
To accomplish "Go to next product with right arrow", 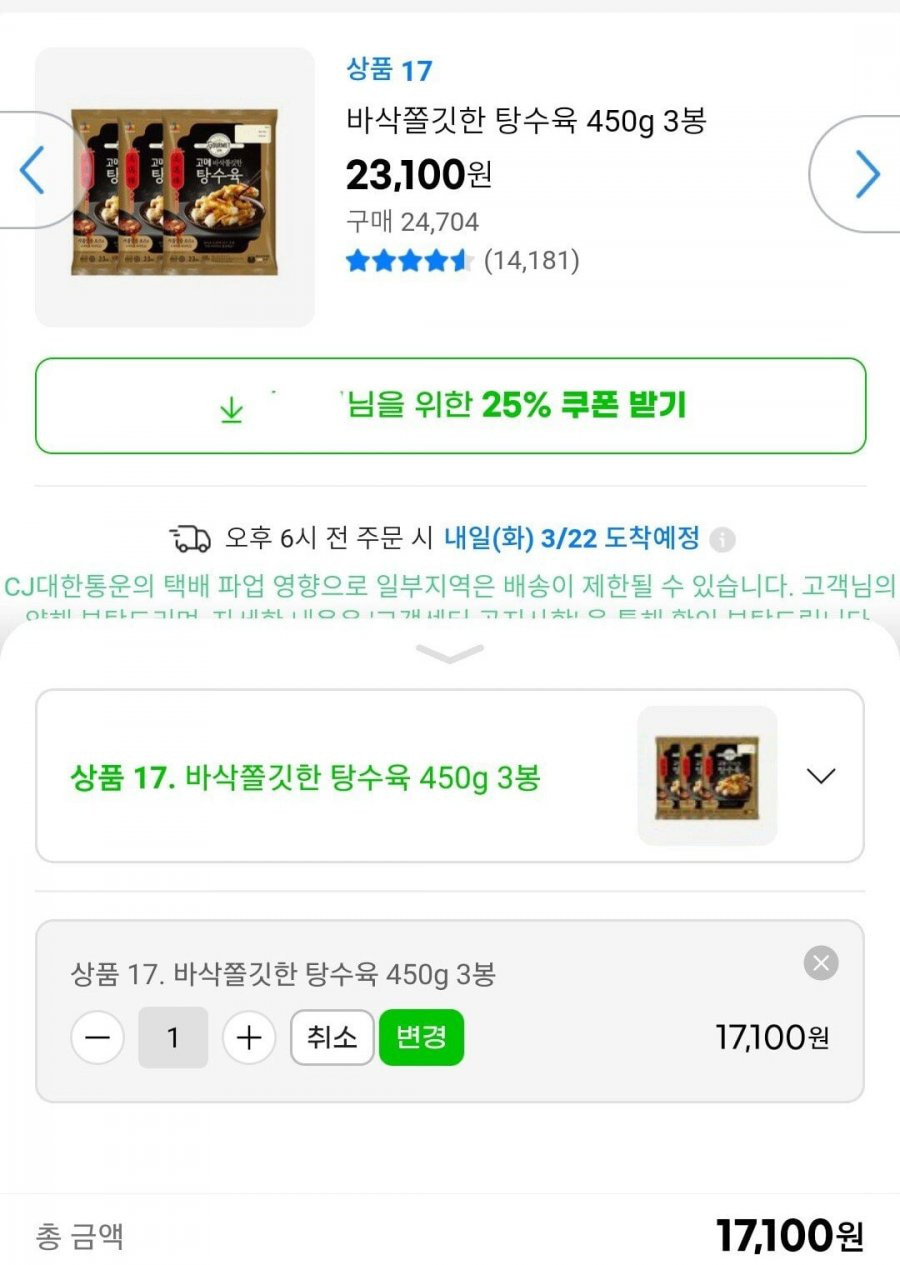I will tap(866, 175).
